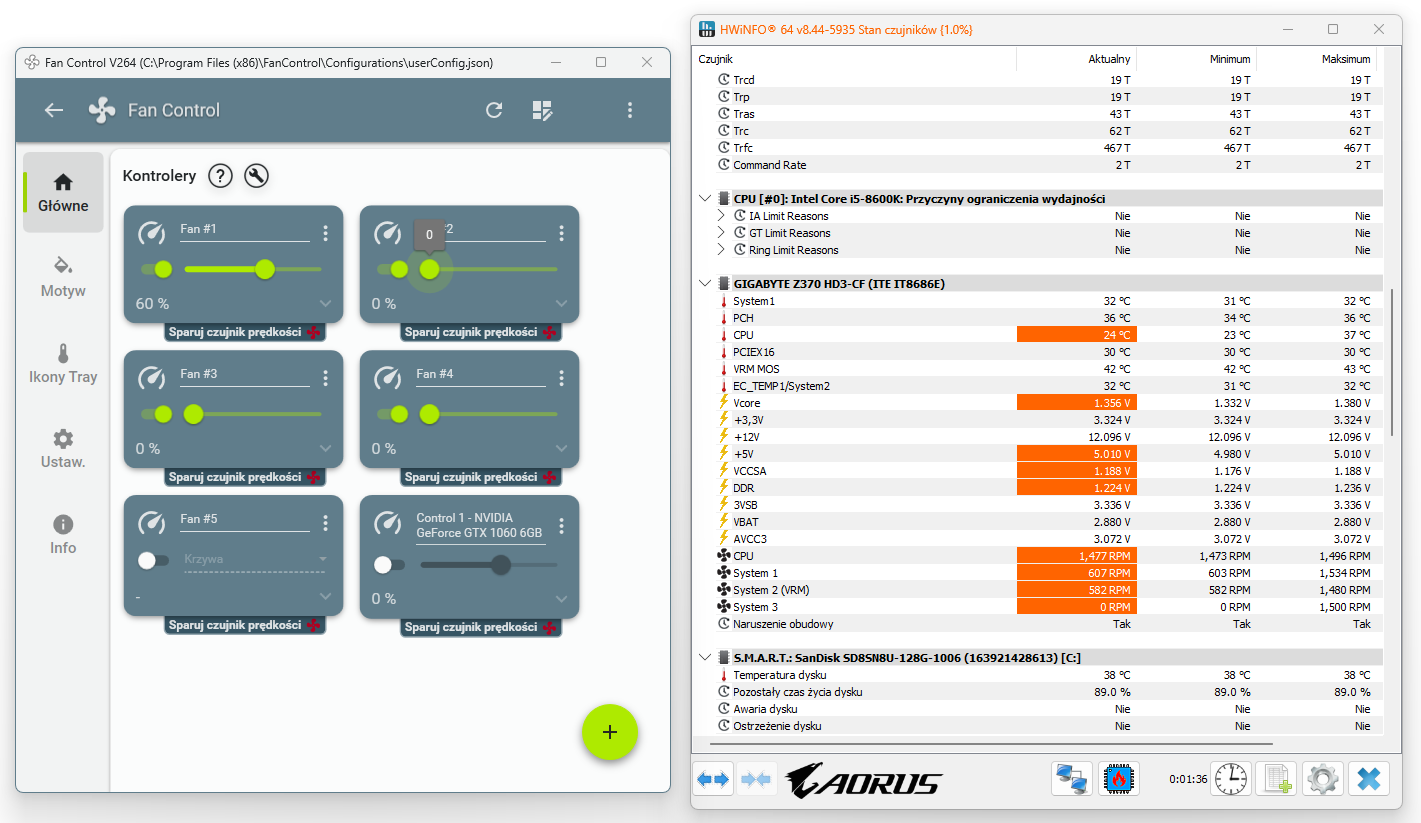This screenshot has width=1421, height=823.
Task: Toggle the Fan #4 enable switch
Action: coord(392,414)
